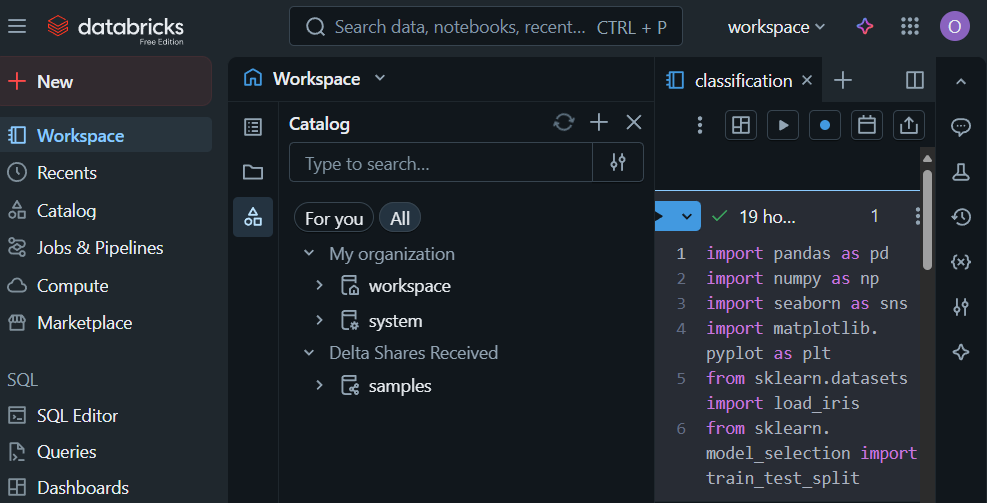Click code line import pandas as pd

[797, 253]
